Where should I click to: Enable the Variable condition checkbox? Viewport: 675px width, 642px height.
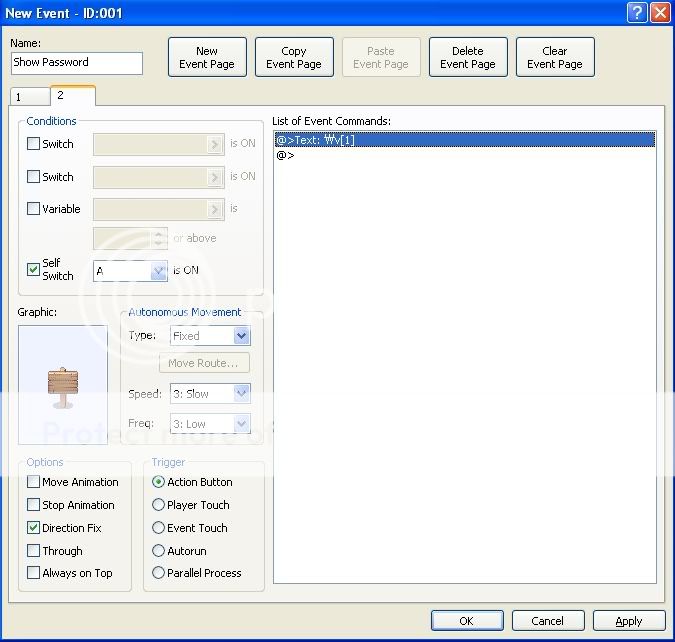point(34,210)
